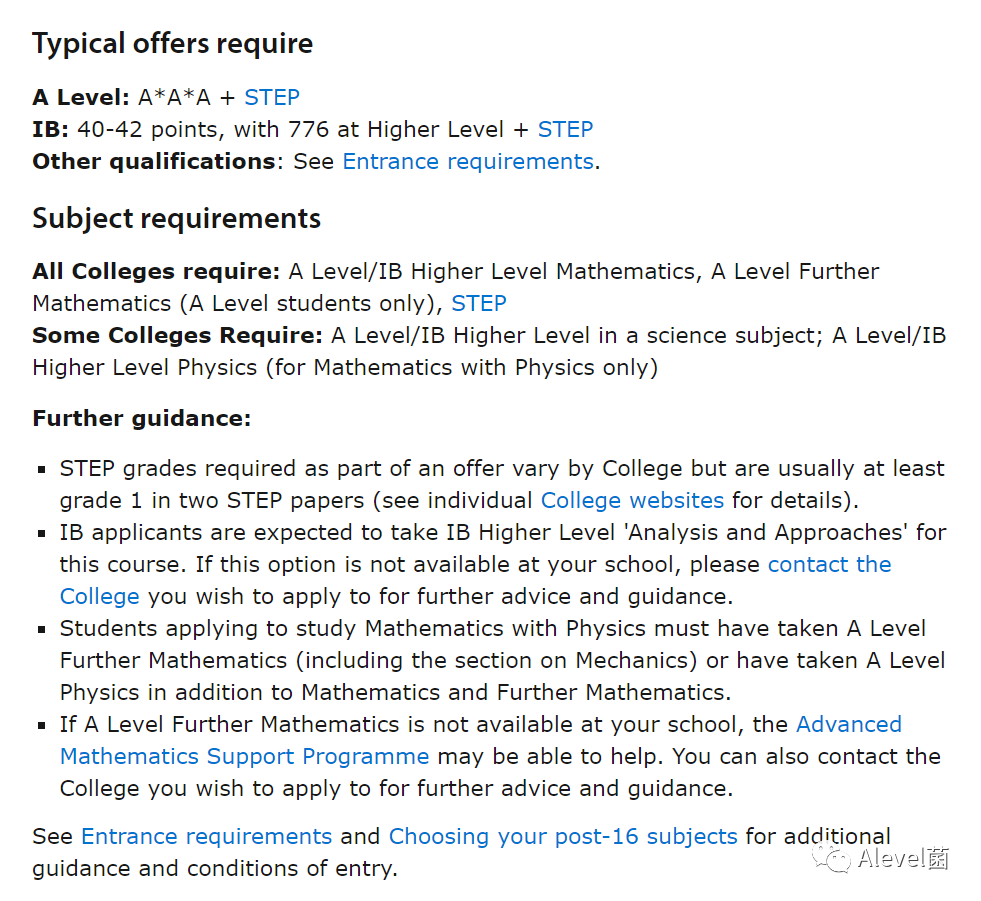Click the bullet before Students applying text

coord(42,629)
